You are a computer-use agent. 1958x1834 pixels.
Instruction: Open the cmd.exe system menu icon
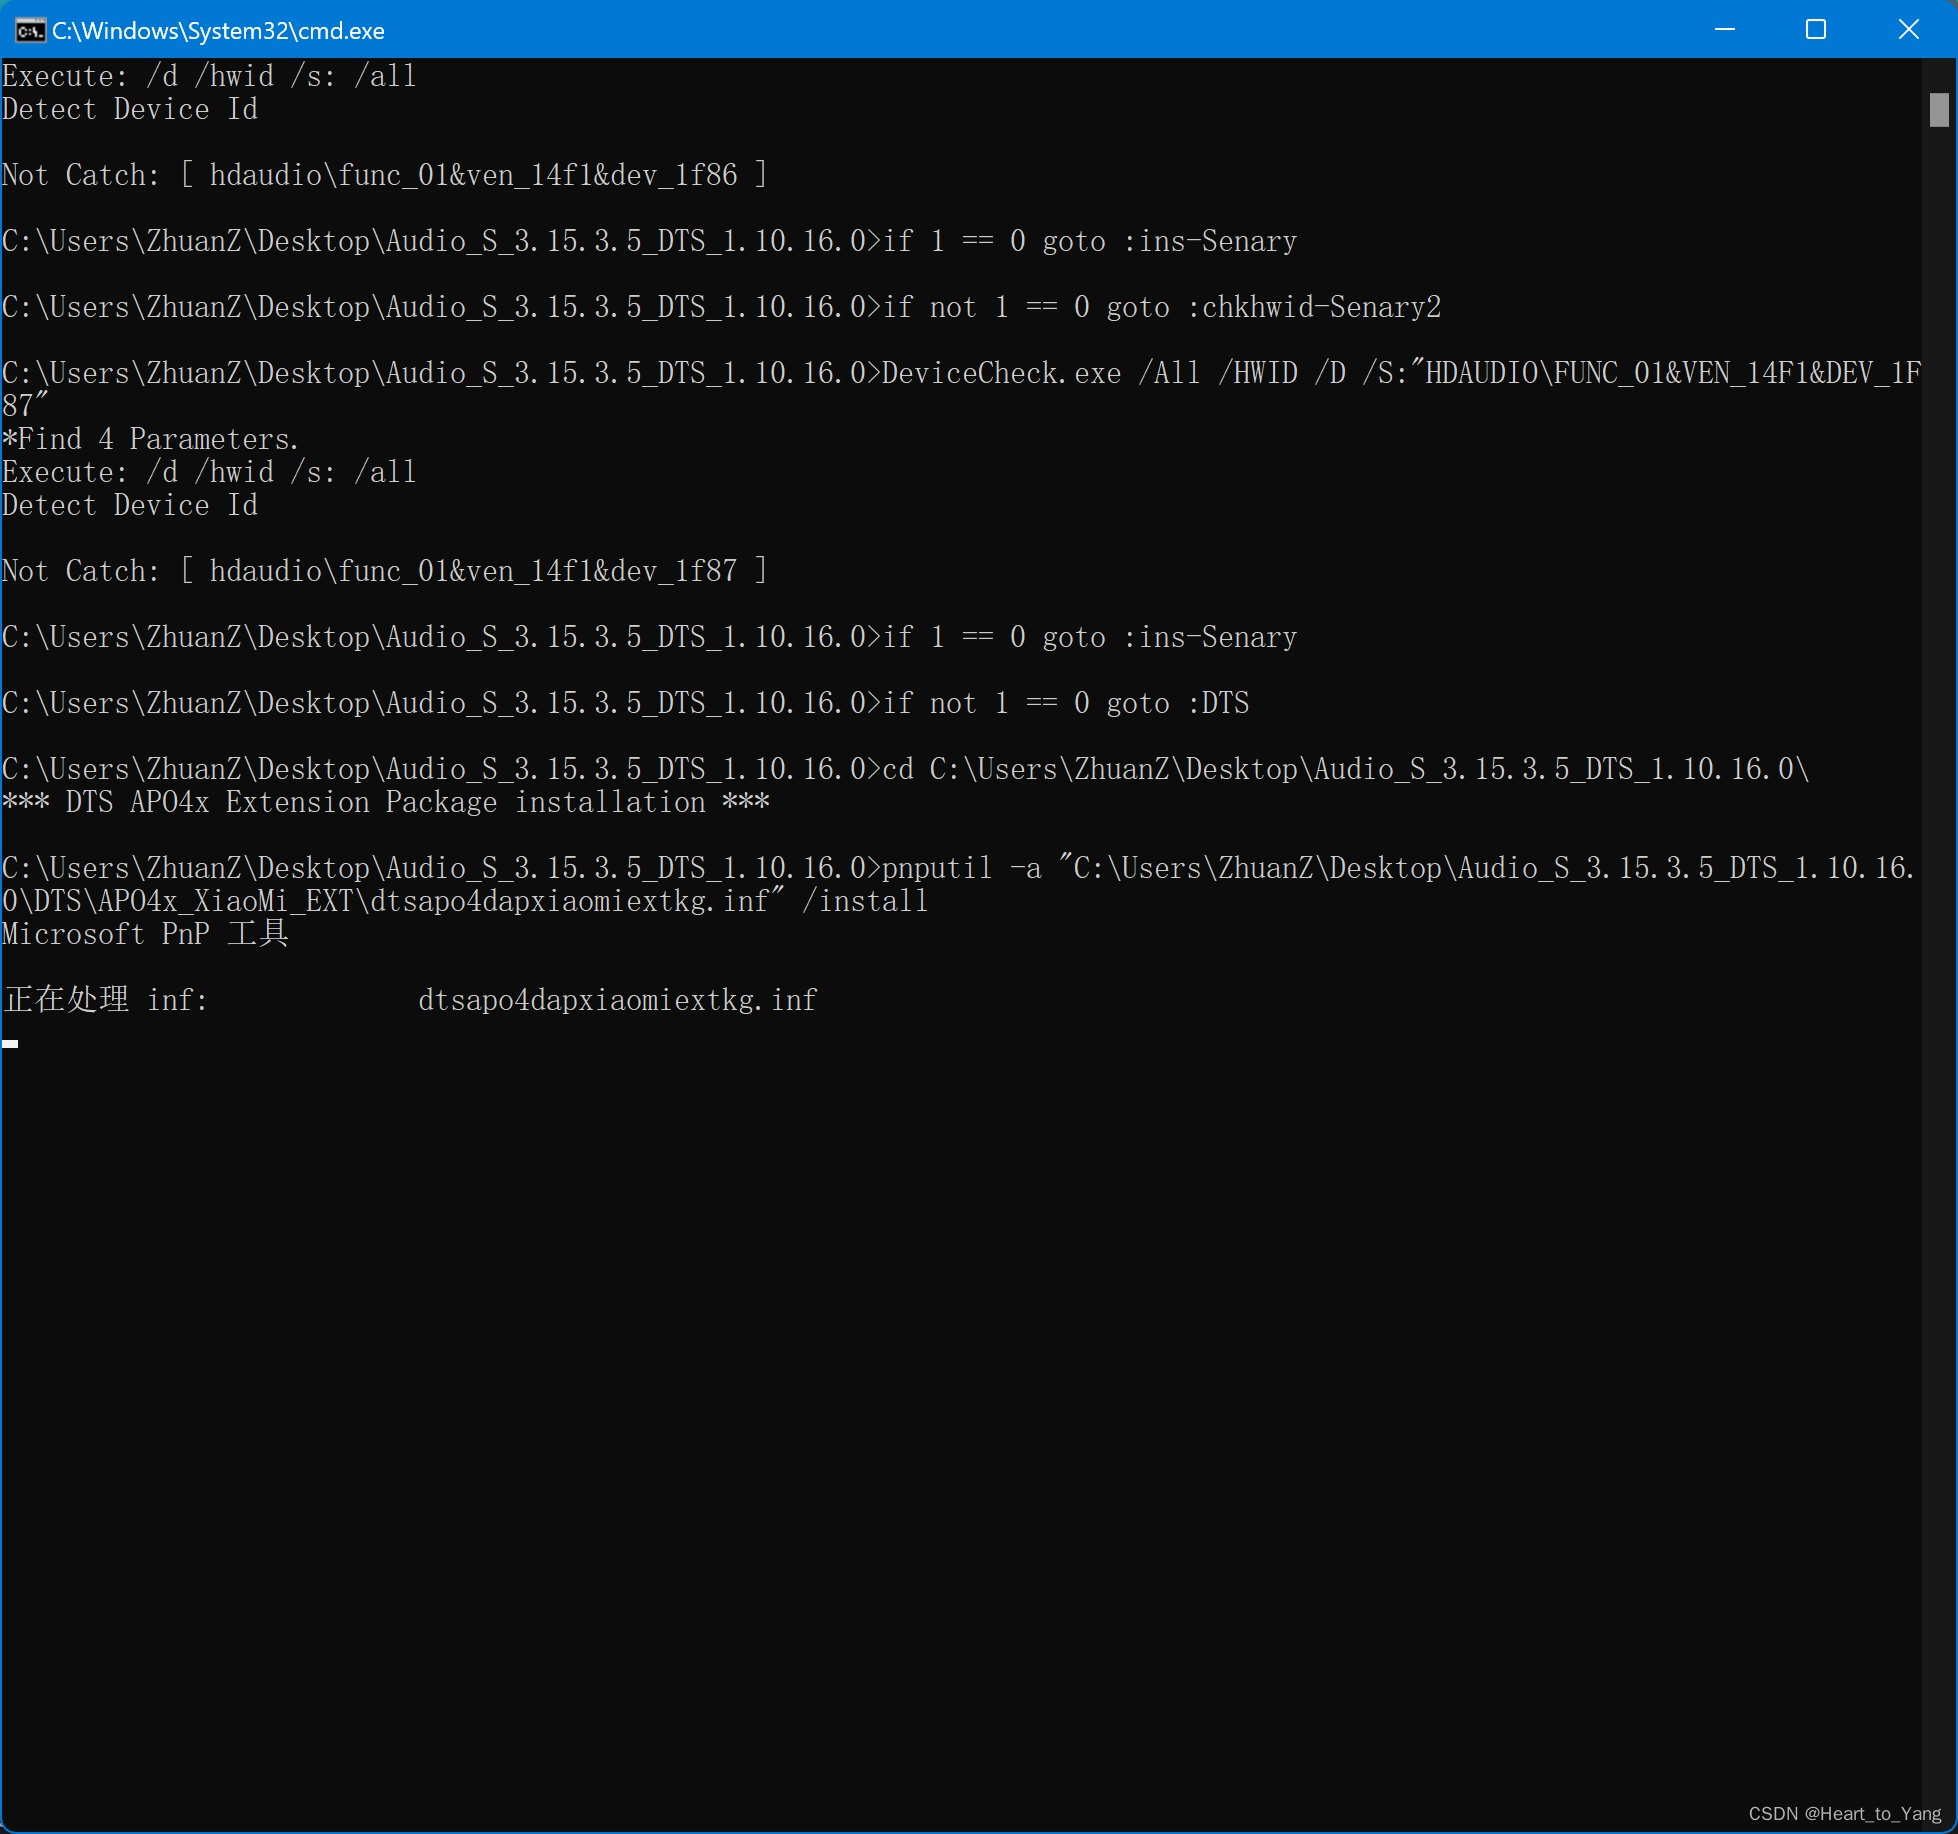tap(30, 30)
